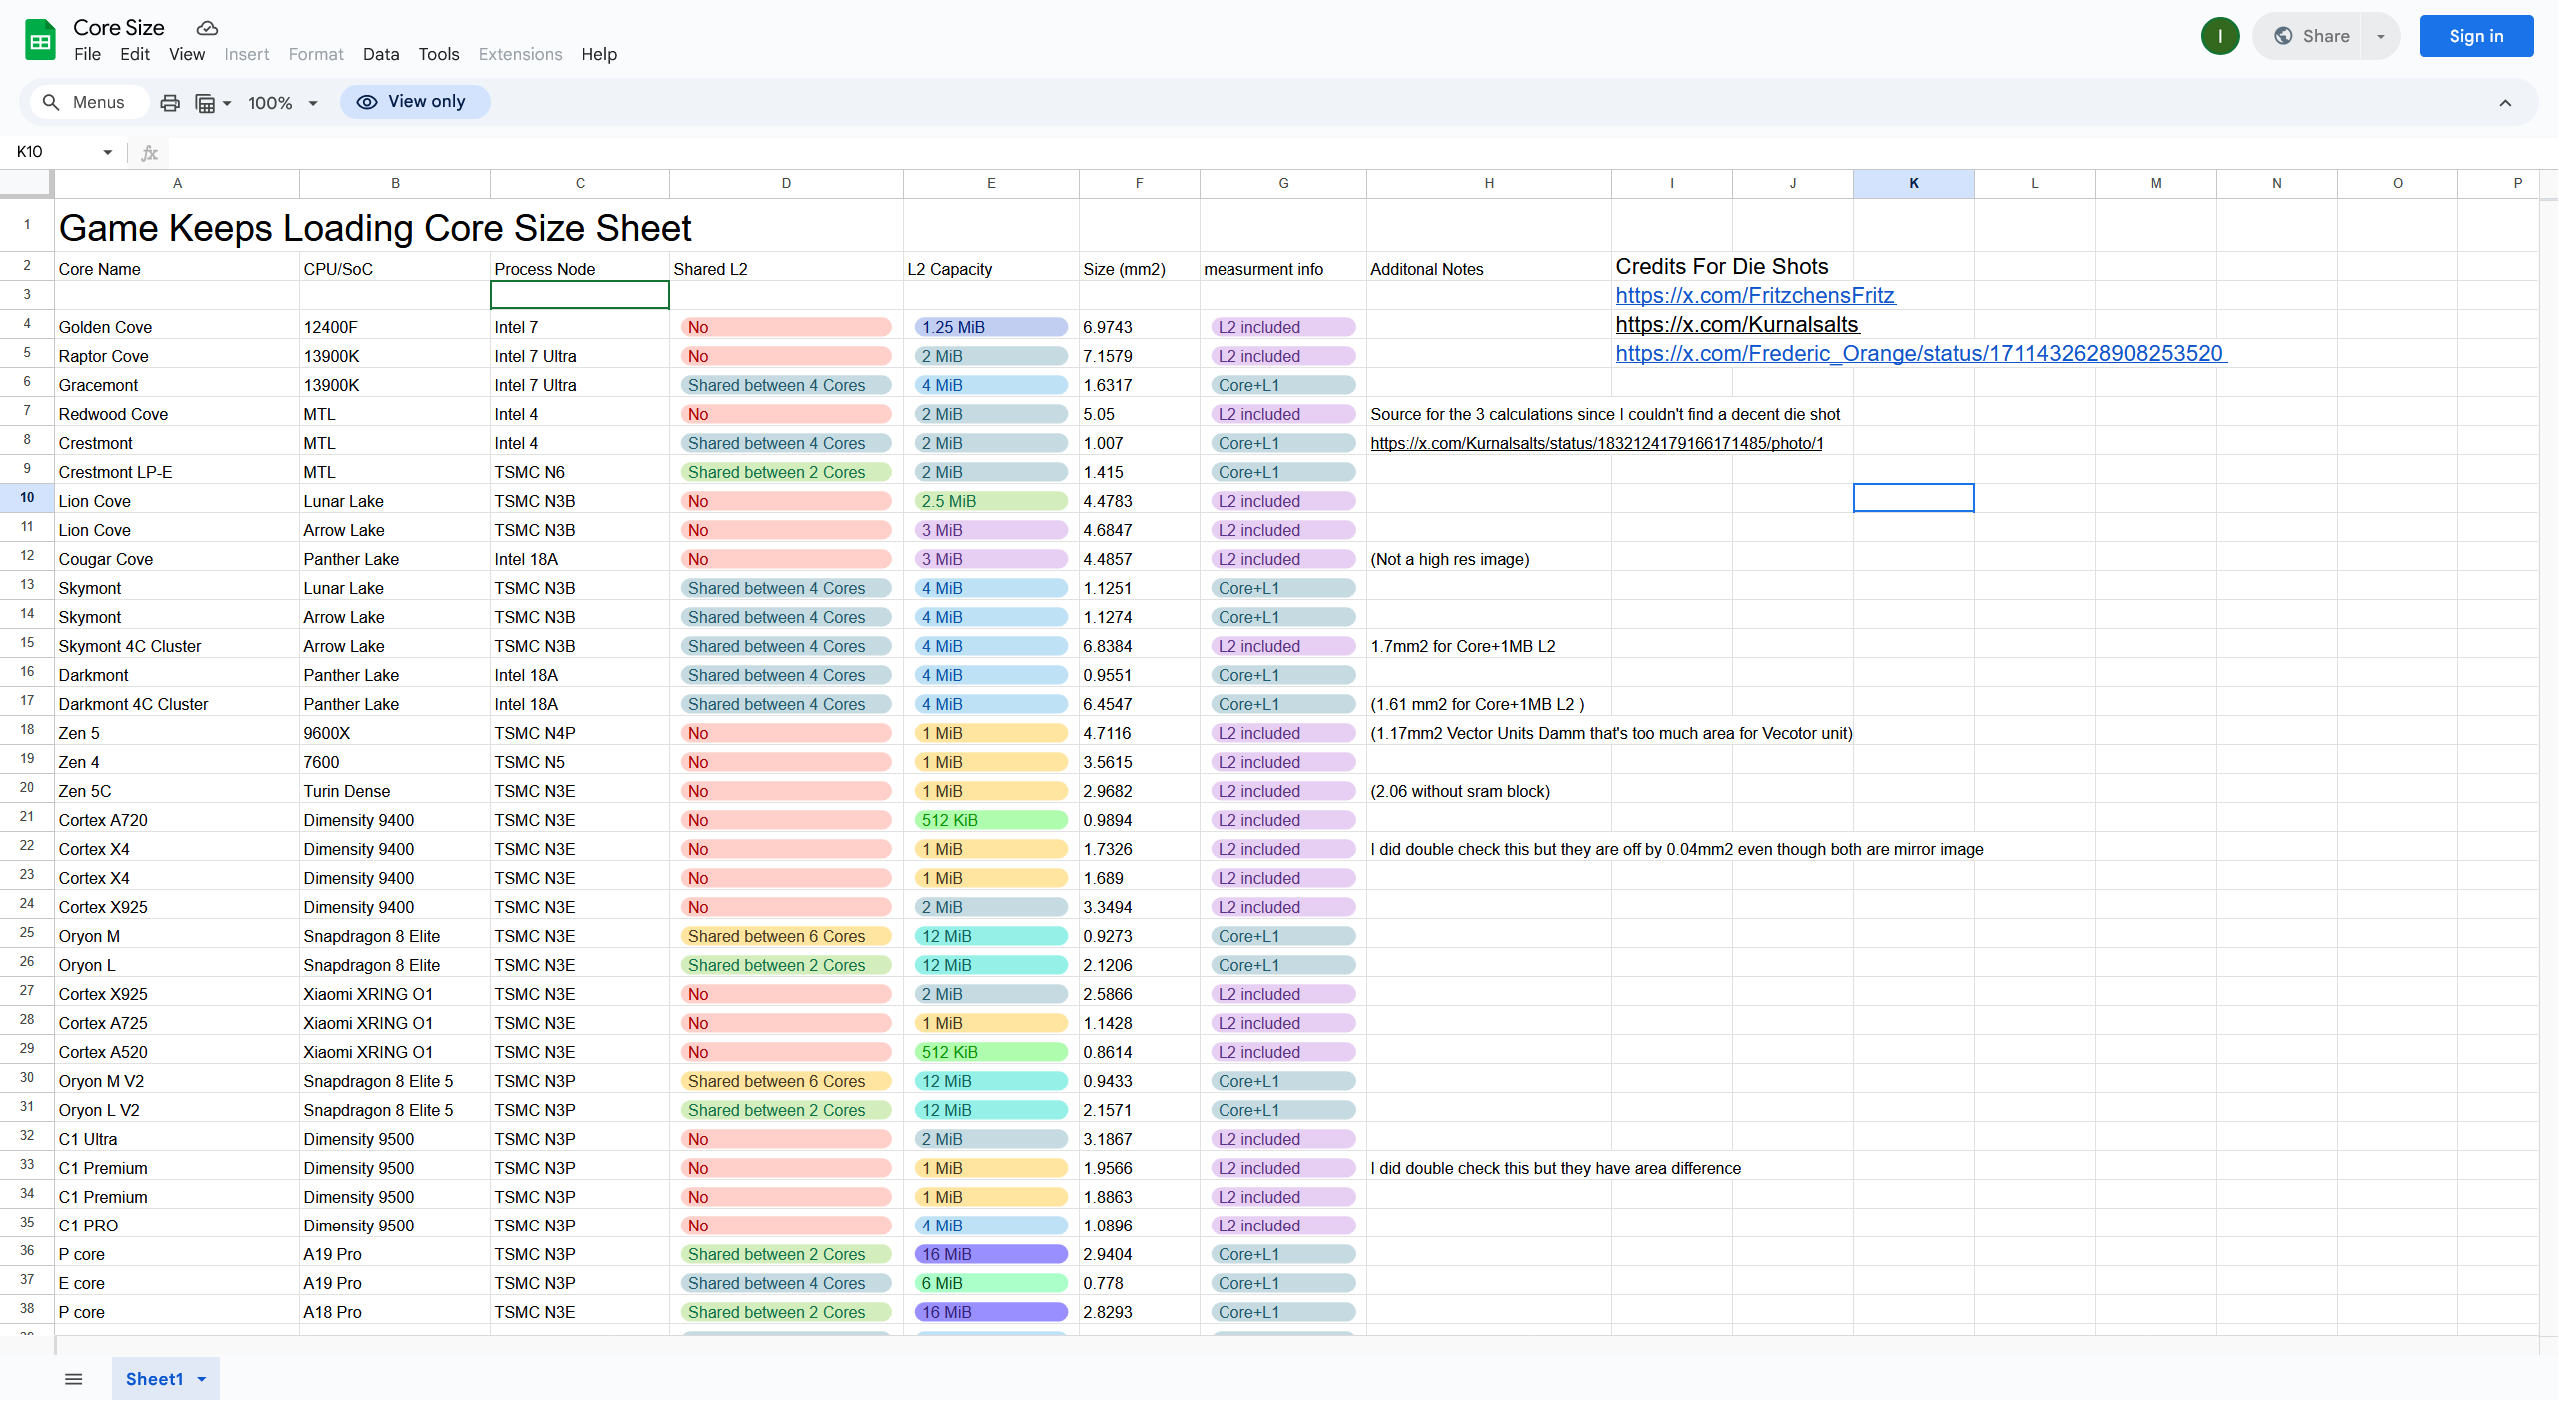
Task: Click the print icon in toolbar
Action: [x=170, y=102]
